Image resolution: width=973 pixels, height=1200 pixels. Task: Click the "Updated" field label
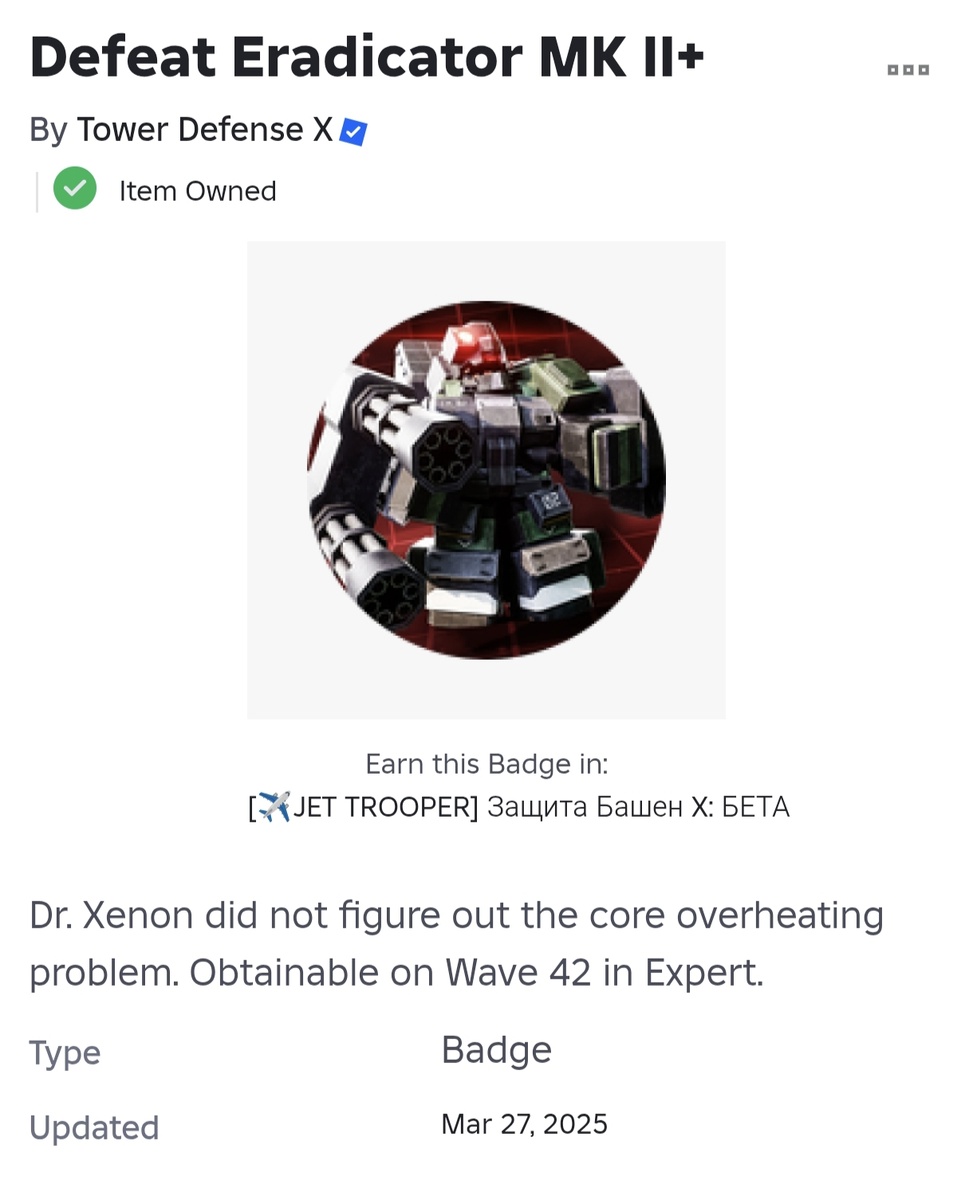[94, 1127]
